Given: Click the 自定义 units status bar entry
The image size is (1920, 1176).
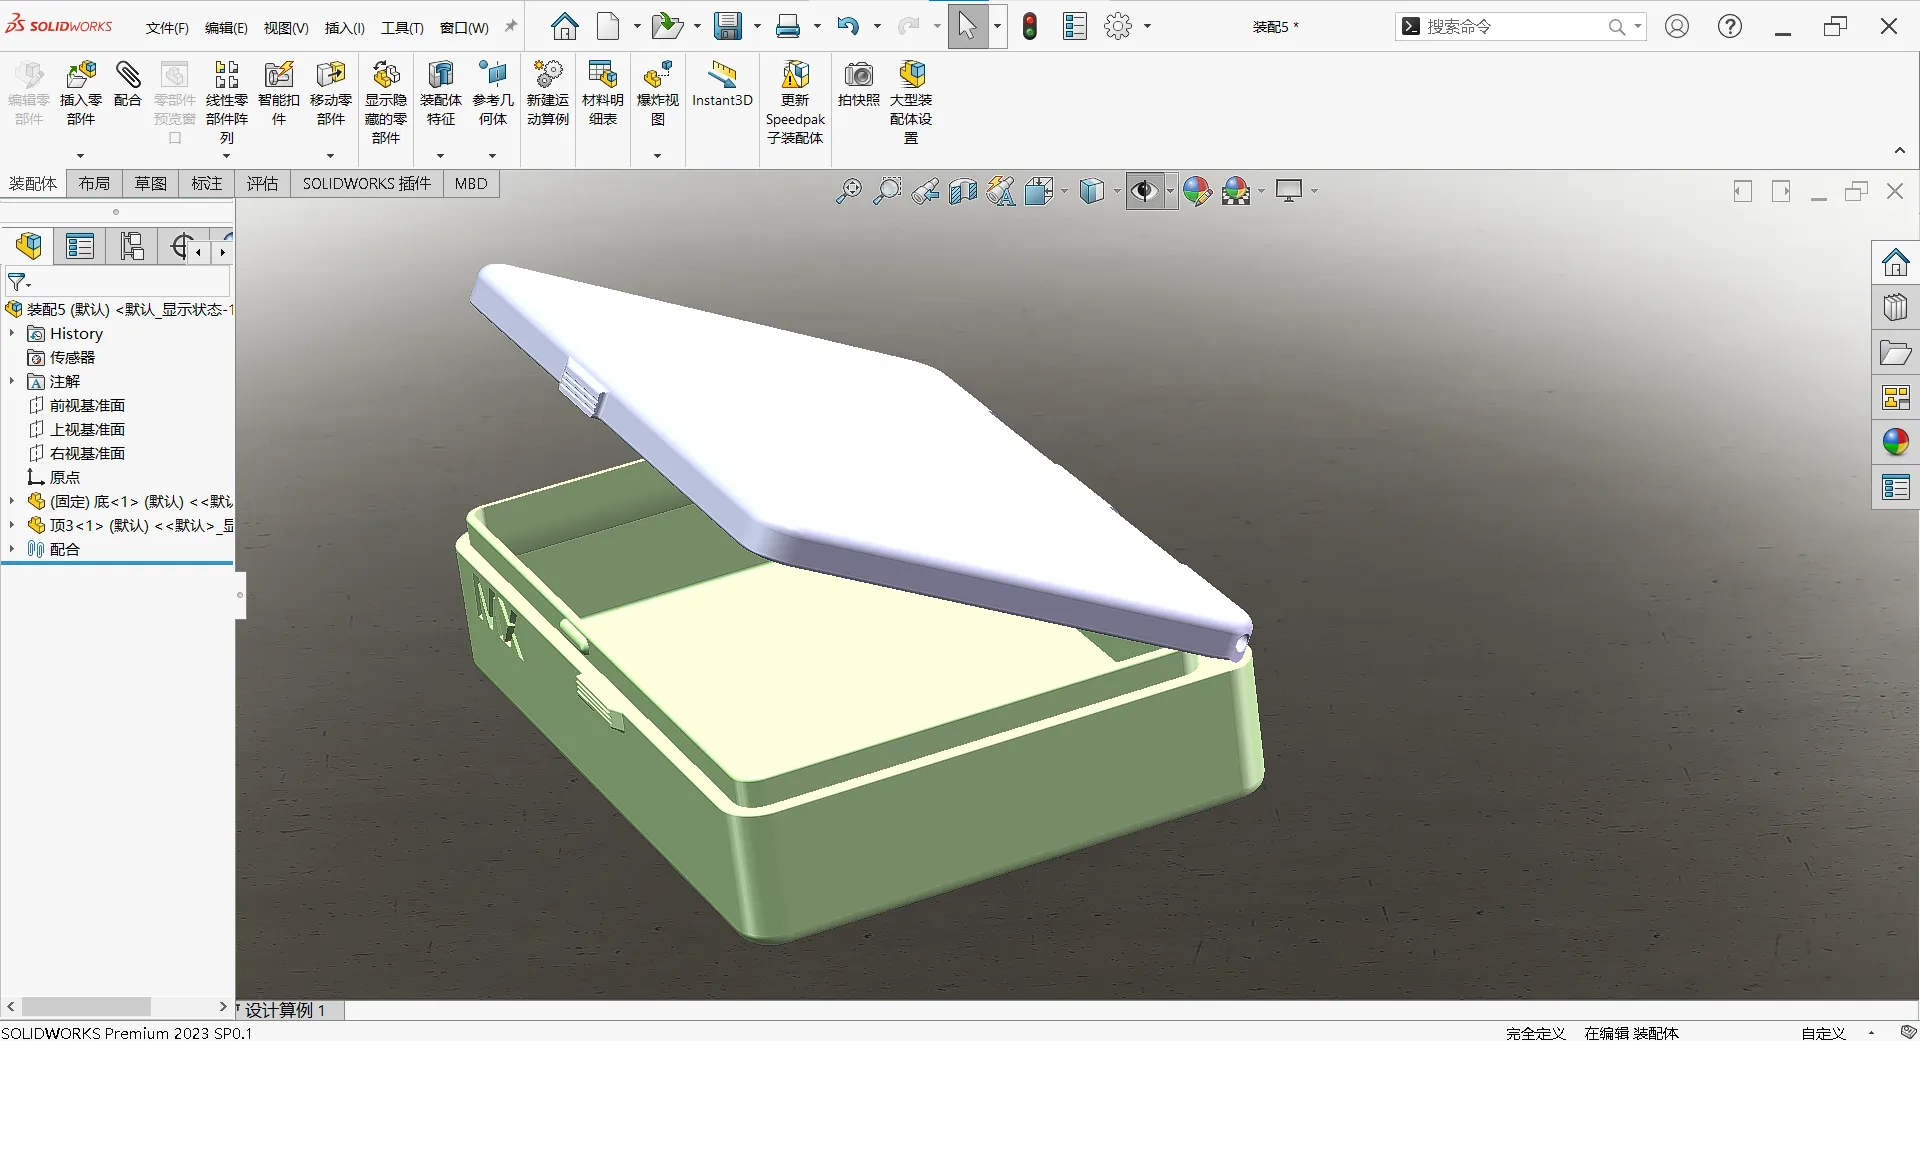Looking at the screenshot, I should [x=1823, y=1033].
